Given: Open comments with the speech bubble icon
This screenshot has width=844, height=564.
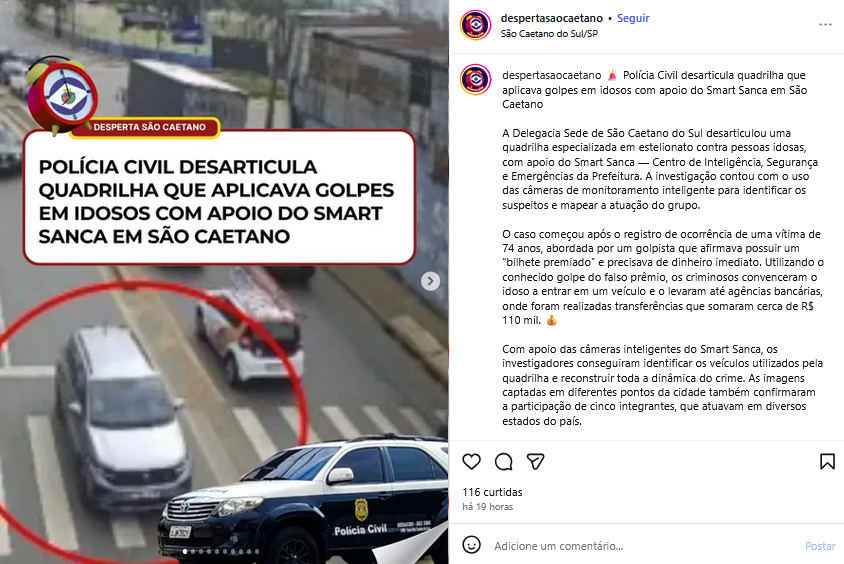Looking at the screenshot, I should click(504, 462).
